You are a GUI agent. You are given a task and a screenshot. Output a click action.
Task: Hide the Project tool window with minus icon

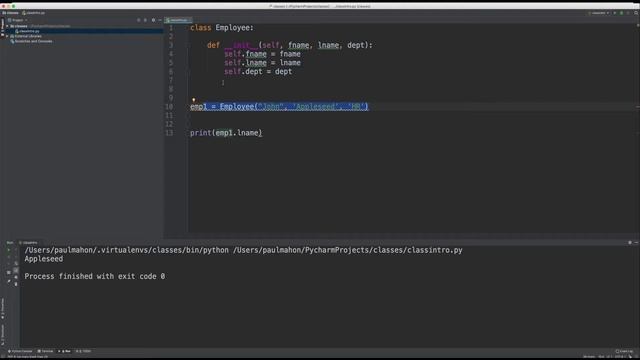(160, 20)
